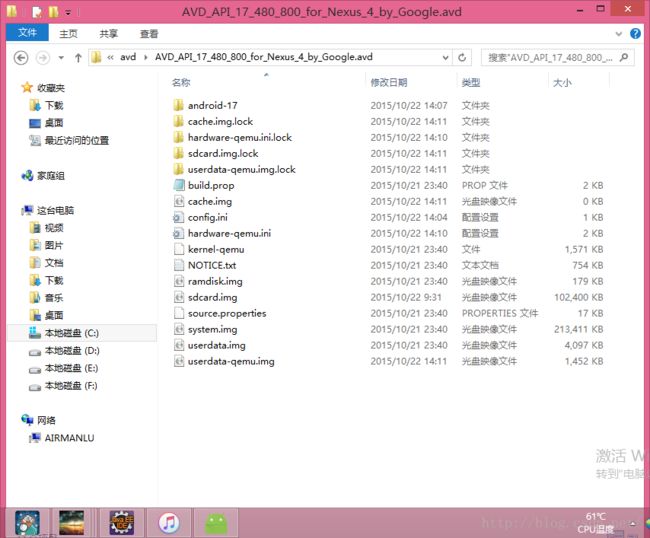Go up one folder level
Screen dimensions: 650x538
(78, 58)
